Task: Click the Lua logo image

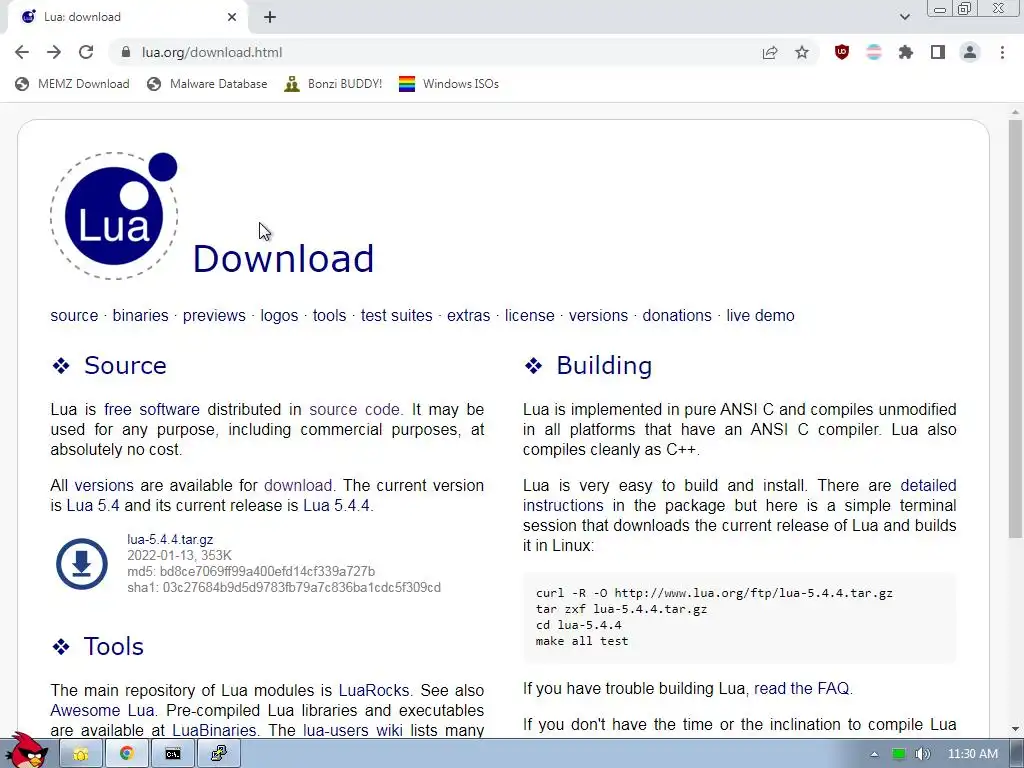Action: pos(114,216)
